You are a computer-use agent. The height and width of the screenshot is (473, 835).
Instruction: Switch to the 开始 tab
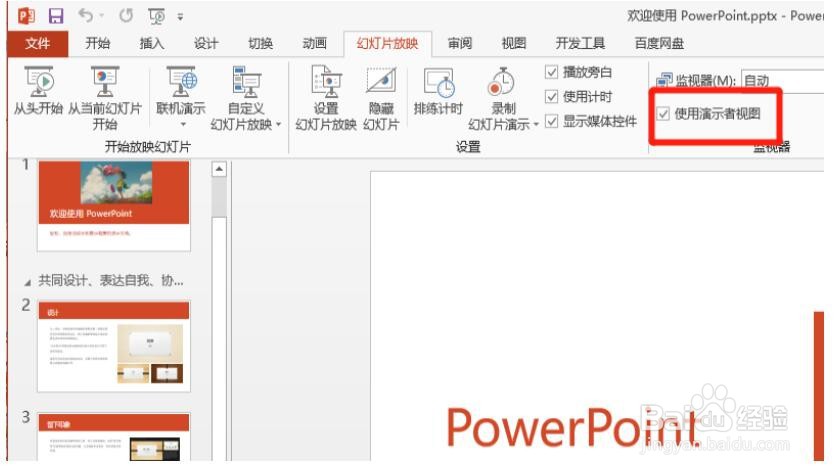click(98, 43)
